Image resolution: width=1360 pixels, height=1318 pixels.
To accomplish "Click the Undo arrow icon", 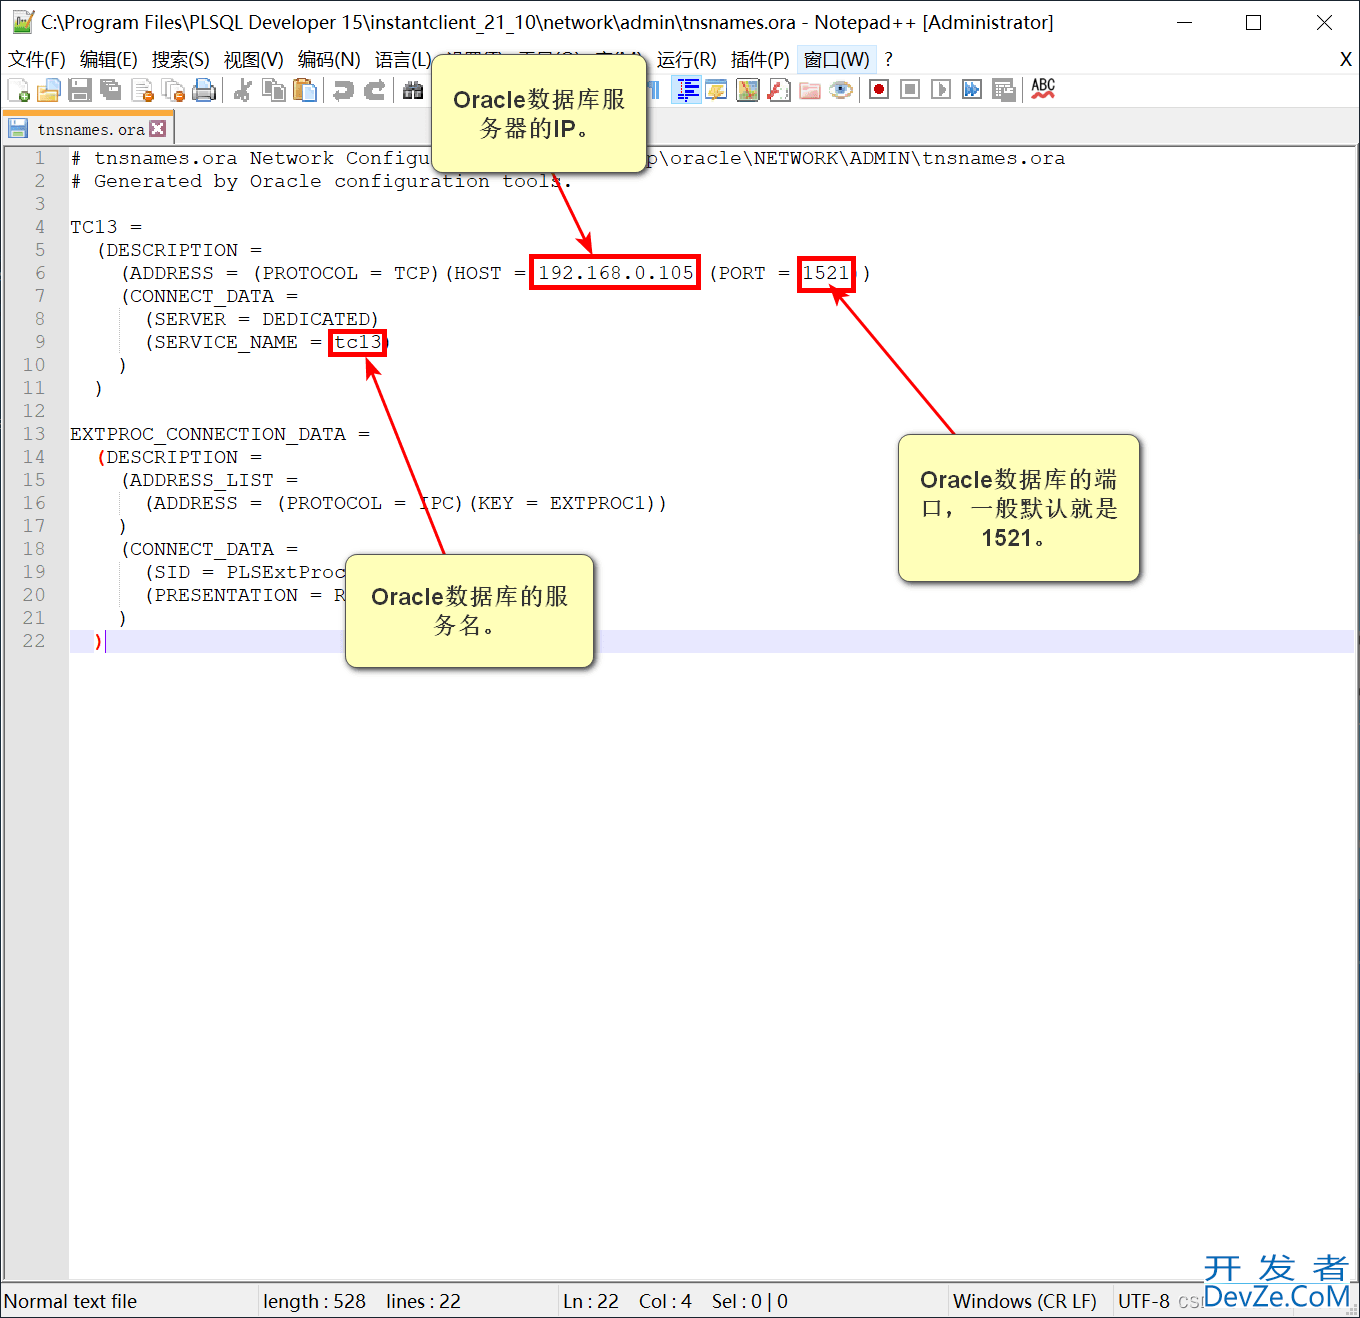I will [x=343, y=90].
